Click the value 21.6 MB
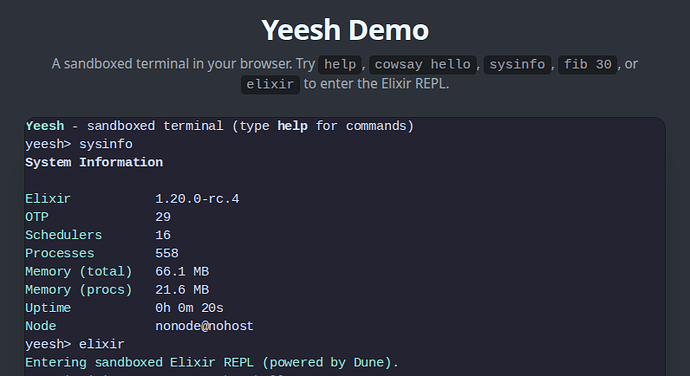690x376 pixels. point(182,290)
